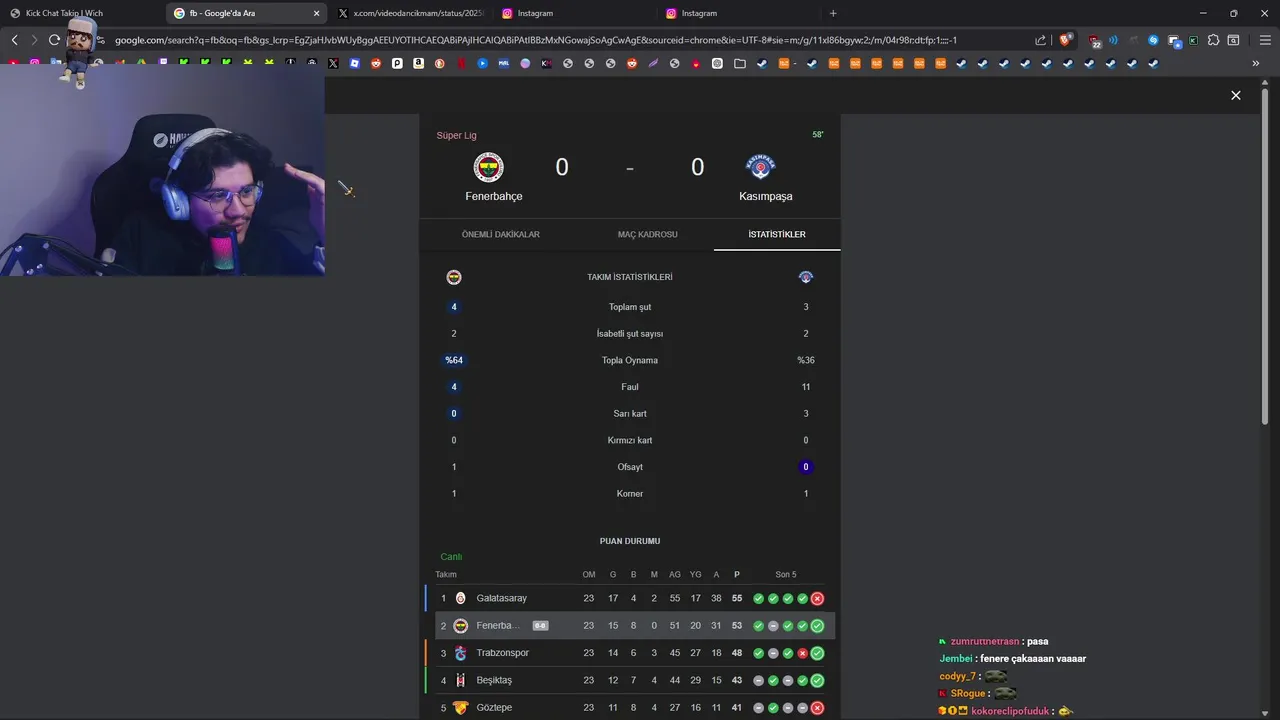Click chat username Jembei

pos(956,659)
